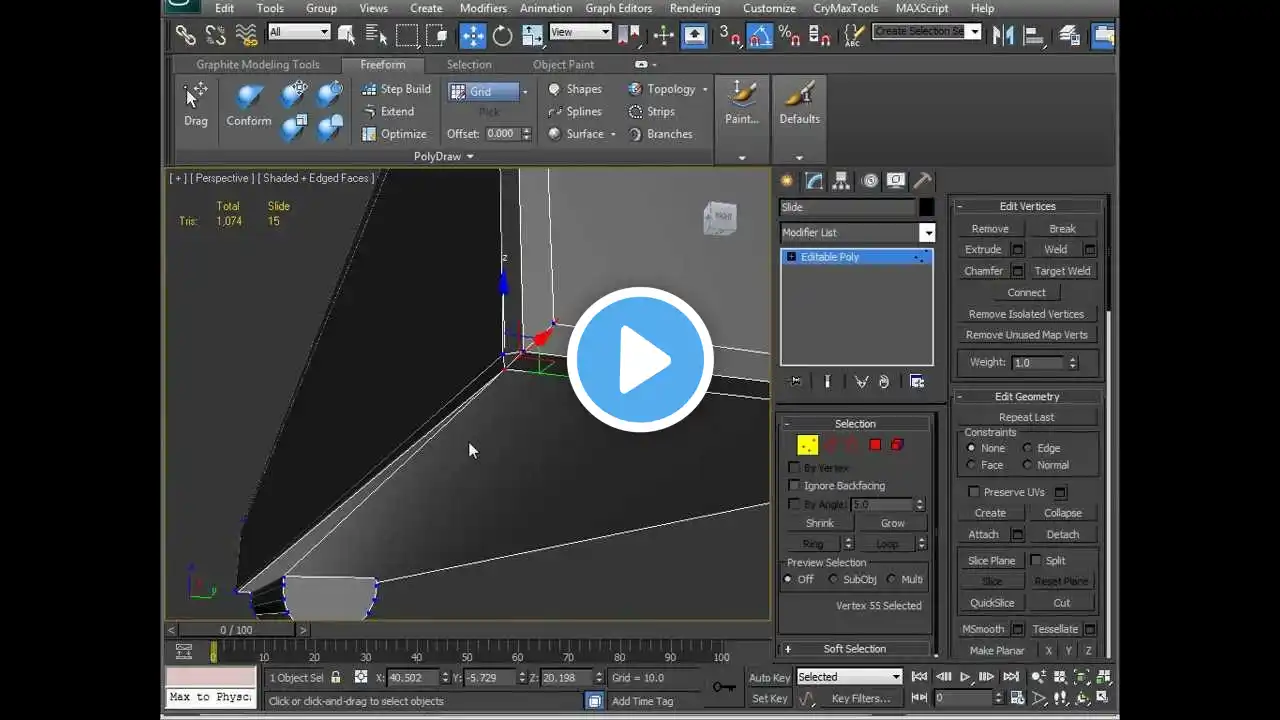Click the Rotate tool icon
The width and height of the screenshot is (1280, 720).
tap(502, 36)
